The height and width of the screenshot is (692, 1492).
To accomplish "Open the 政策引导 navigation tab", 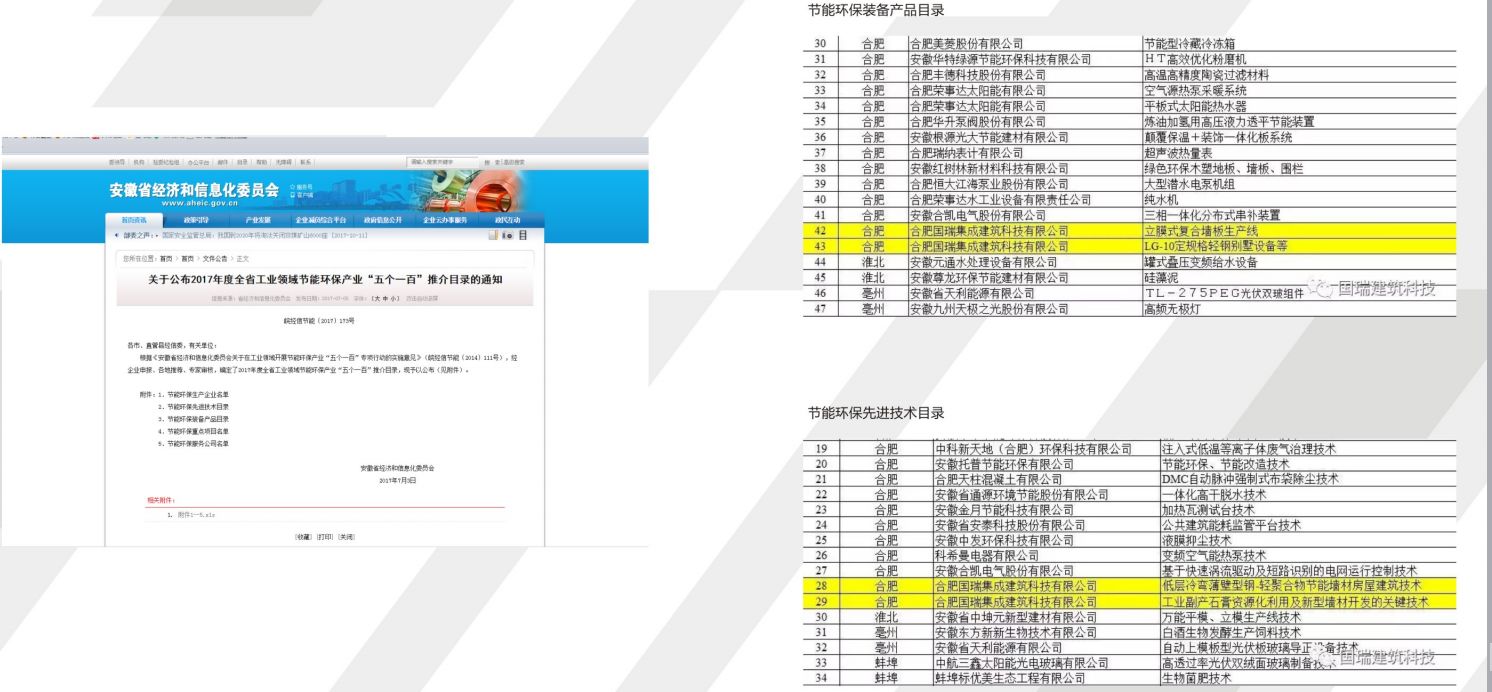I will (196, 220).
